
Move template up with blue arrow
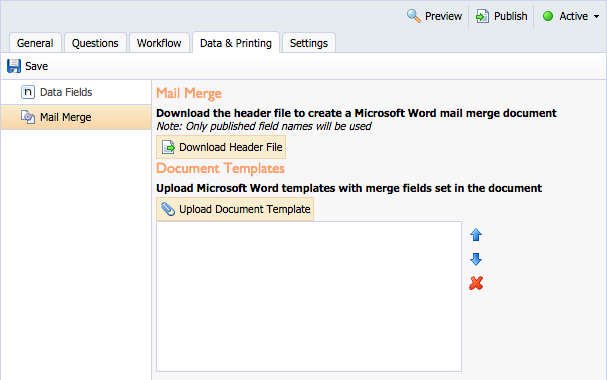click(476, 235)
